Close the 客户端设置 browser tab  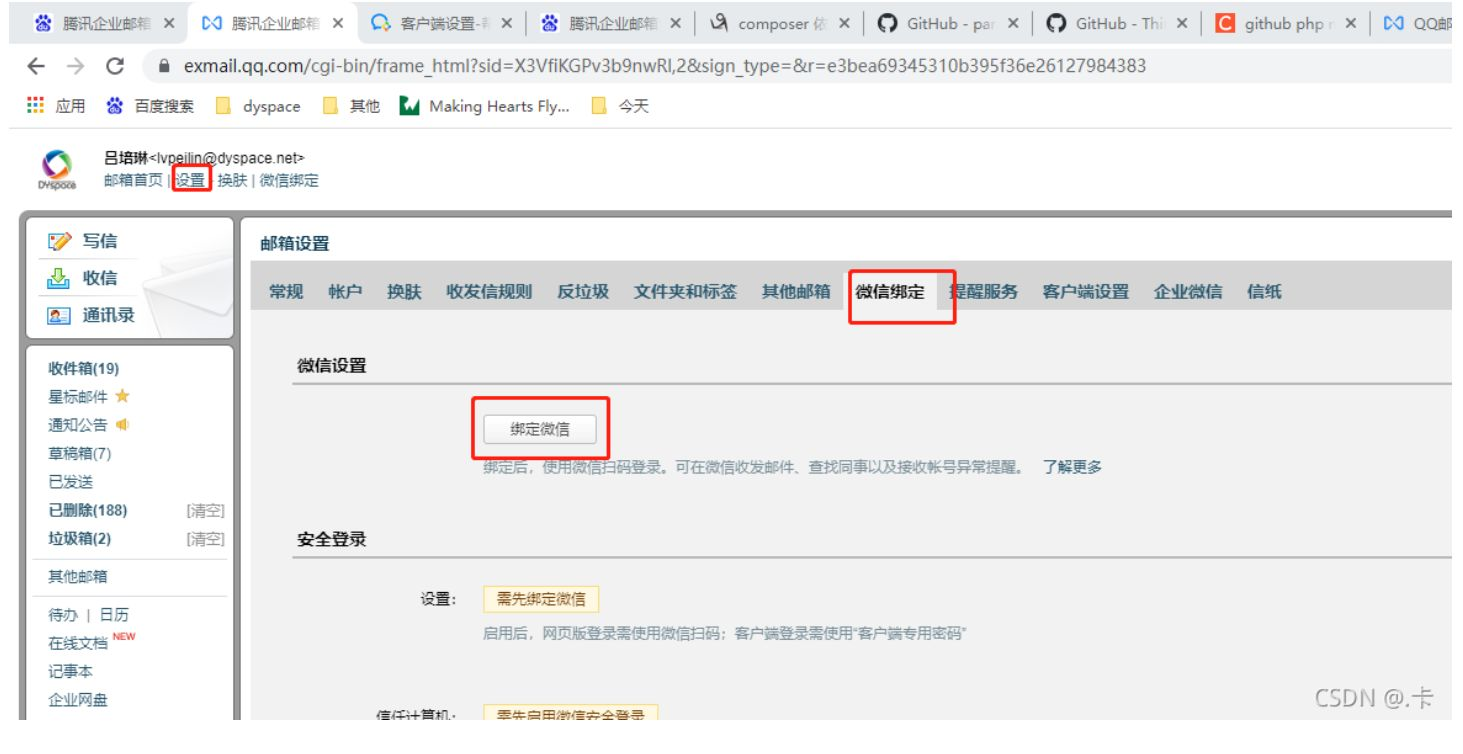click(507, 23)
